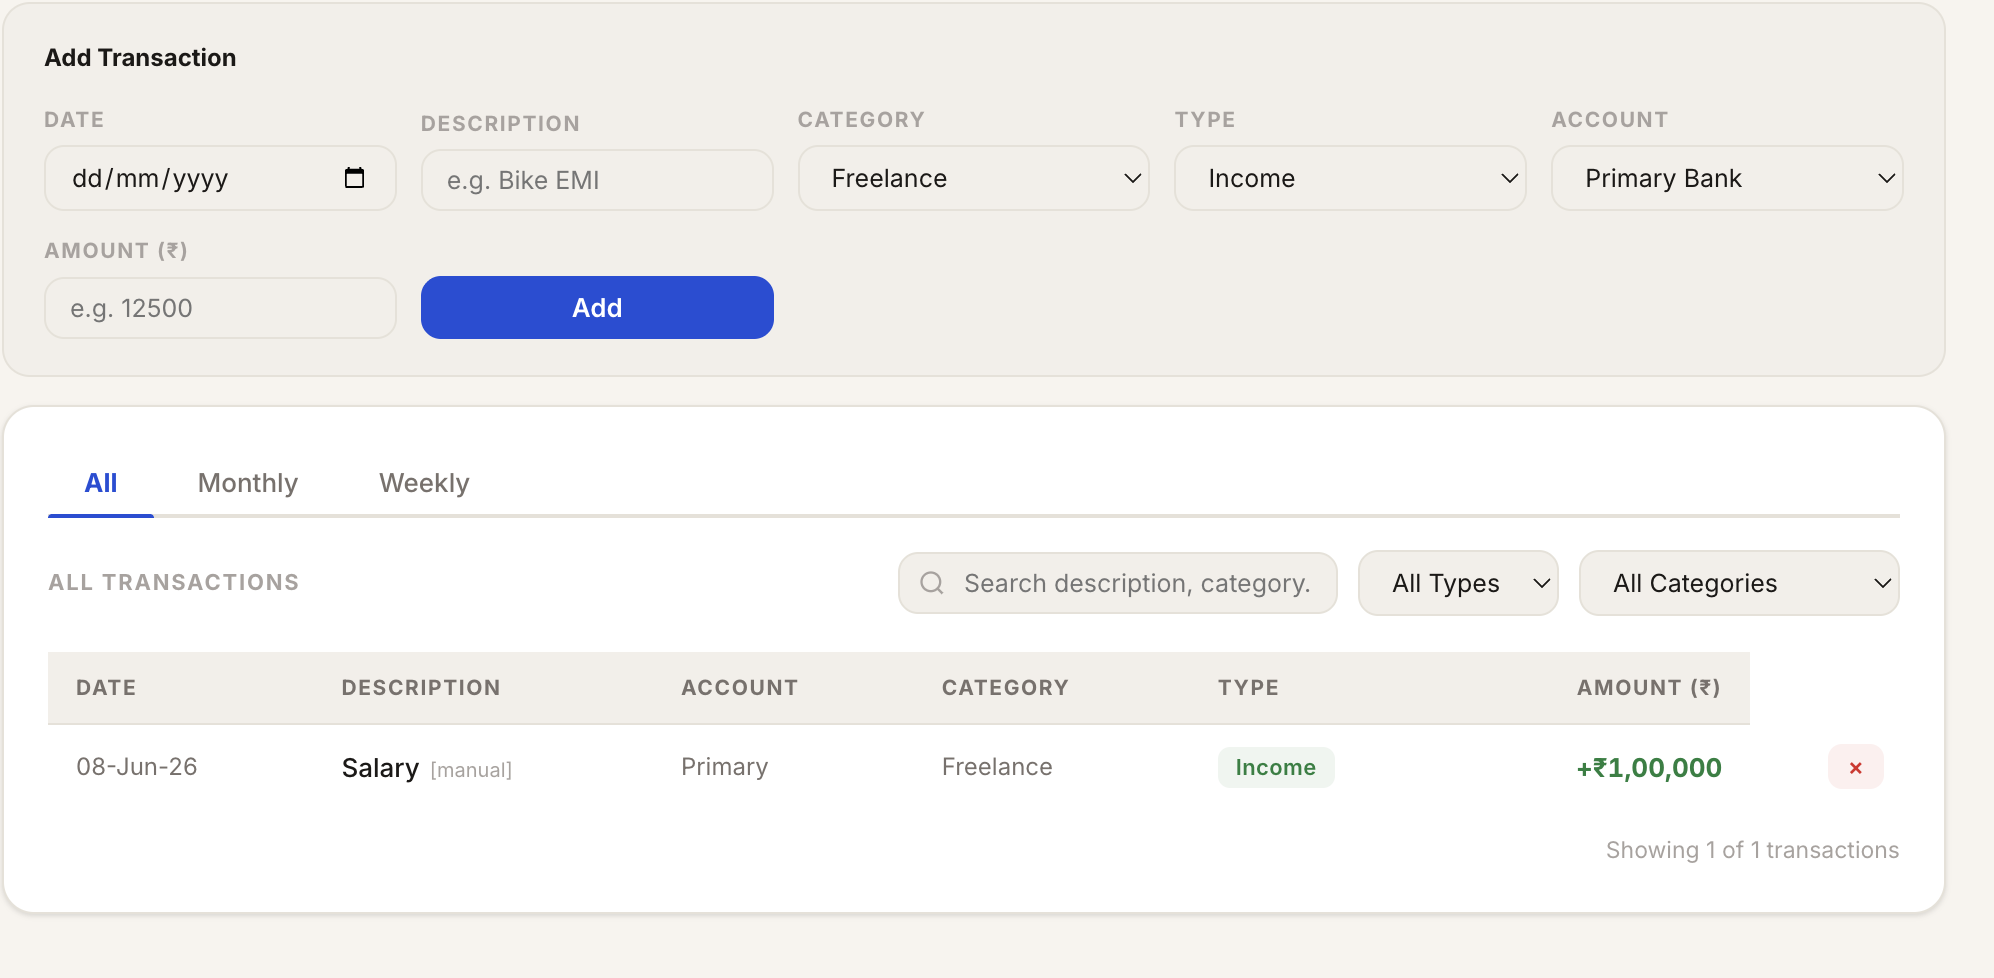1994x978 pixels.
Task: Click the search description, category box
Action: [1117, 583]
